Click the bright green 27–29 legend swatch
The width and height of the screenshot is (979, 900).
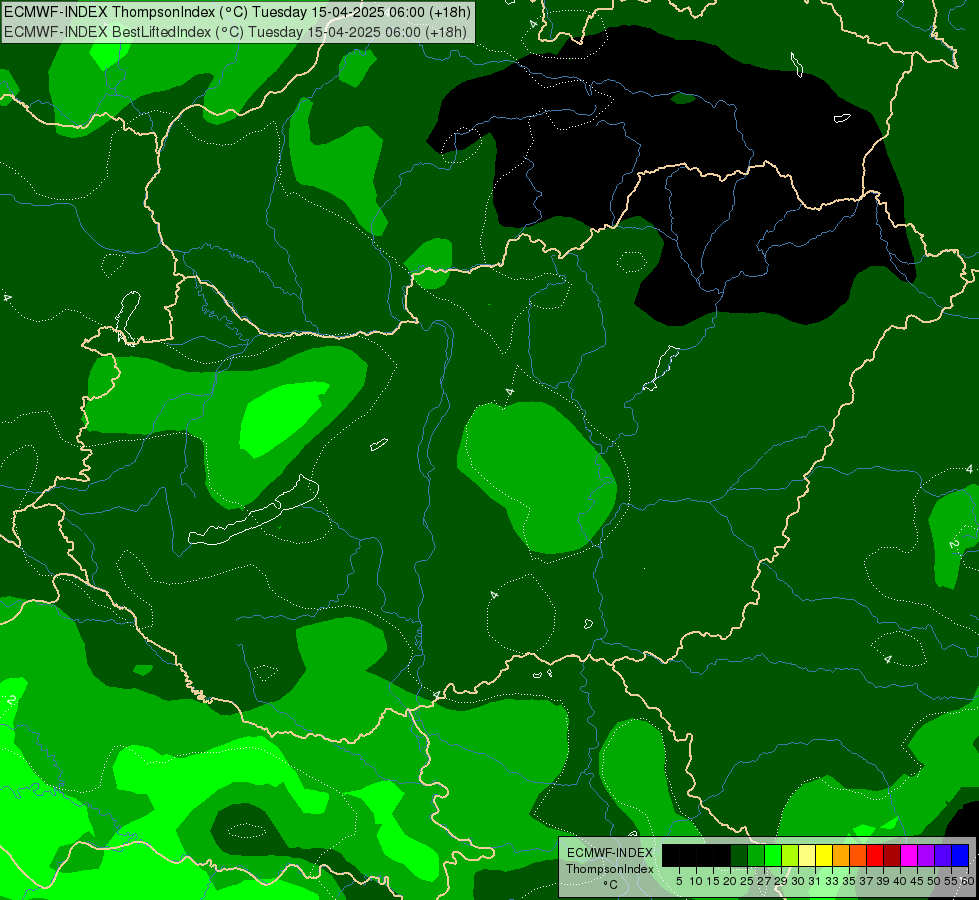coord(774,855)
